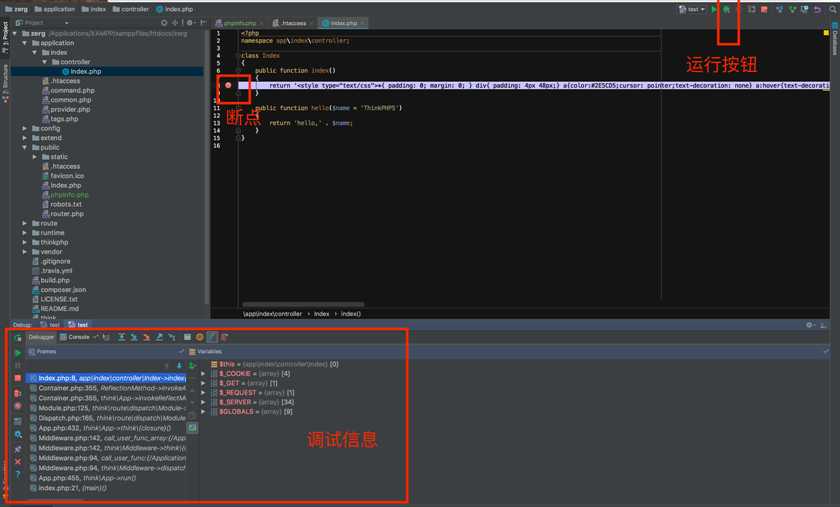Toggle the breakpoint dot on the return line
Viewport: 840px width, 507px height.
point(228,85)
